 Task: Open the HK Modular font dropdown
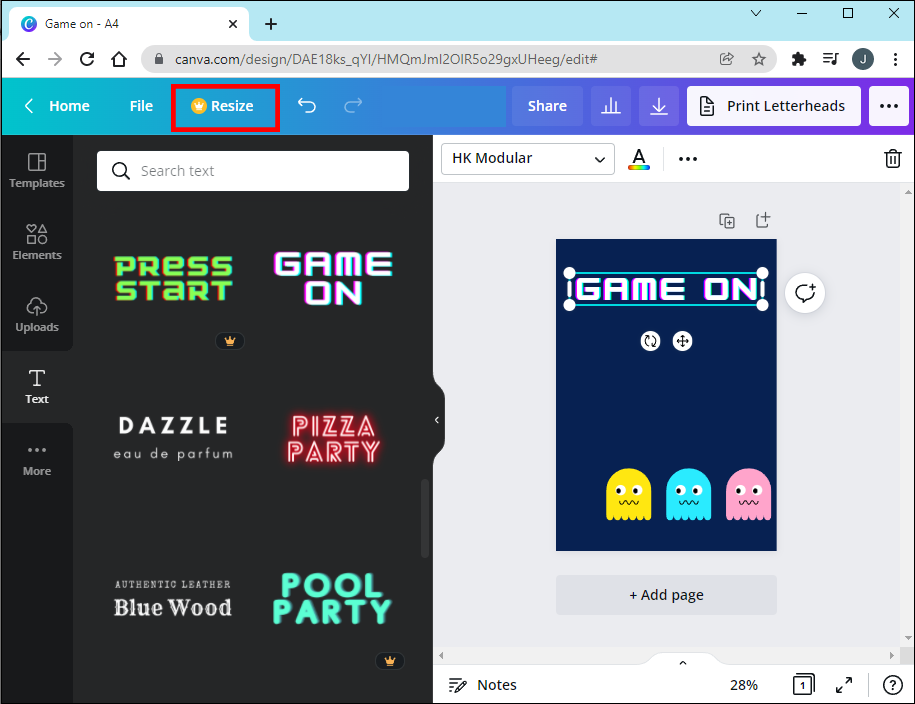(528, 159)
